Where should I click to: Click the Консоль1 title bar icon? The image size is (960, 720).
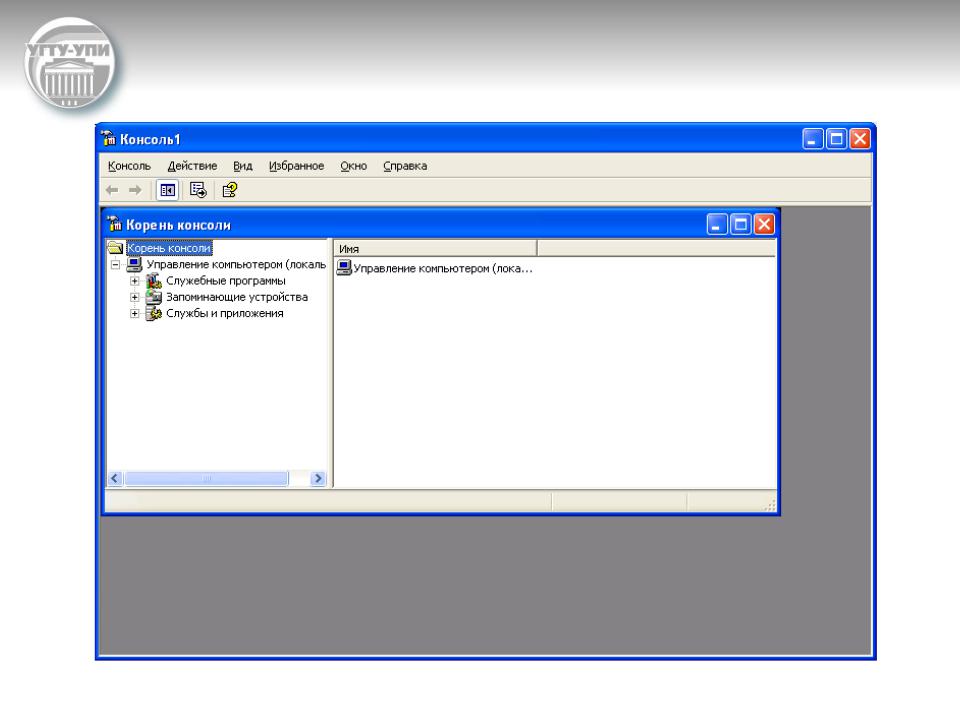coord(109,138)
